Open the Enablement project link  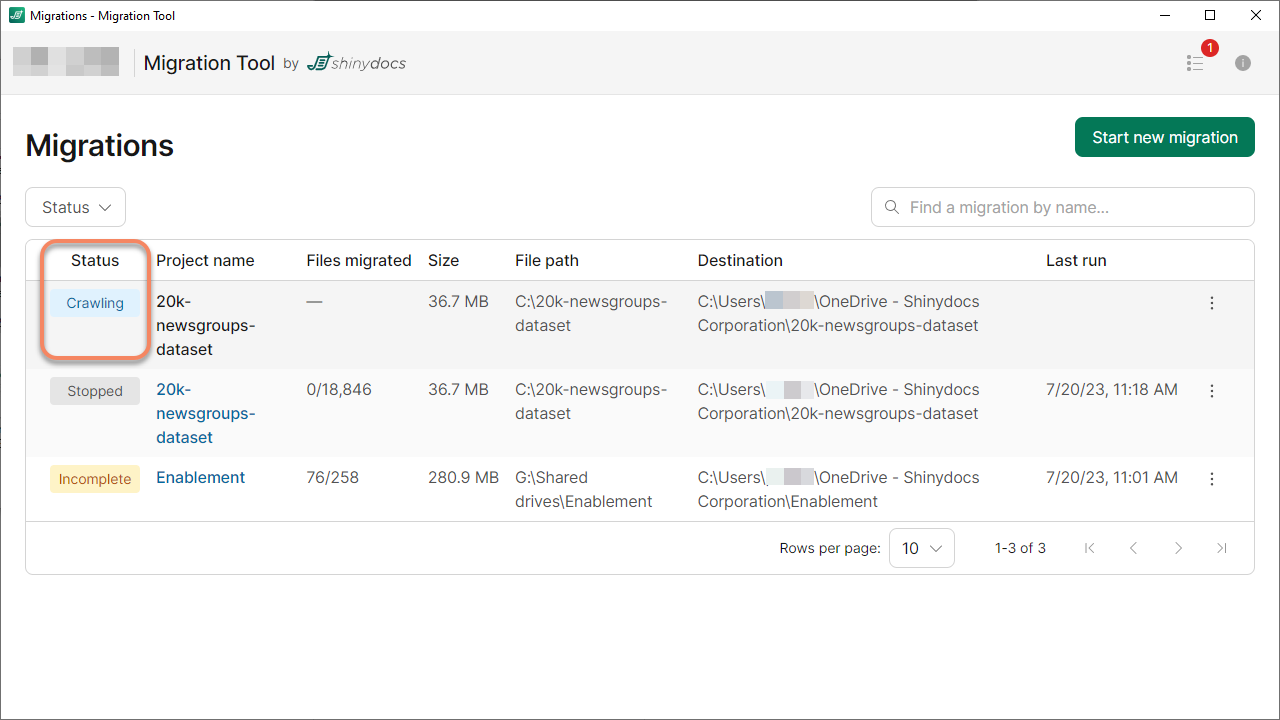tap(200, 478)
